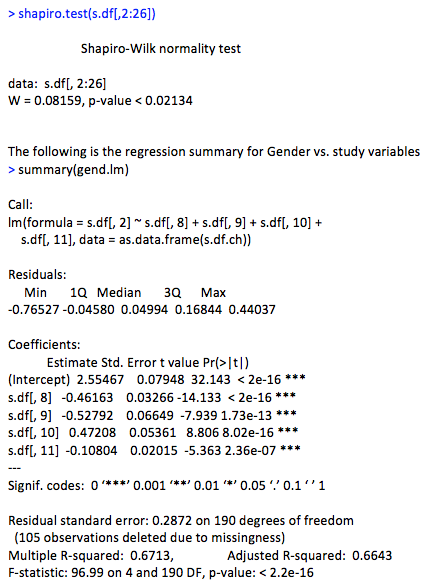
Task: Click the s.df[, 10] coefficient row
Action: click(x=153, y=432)
